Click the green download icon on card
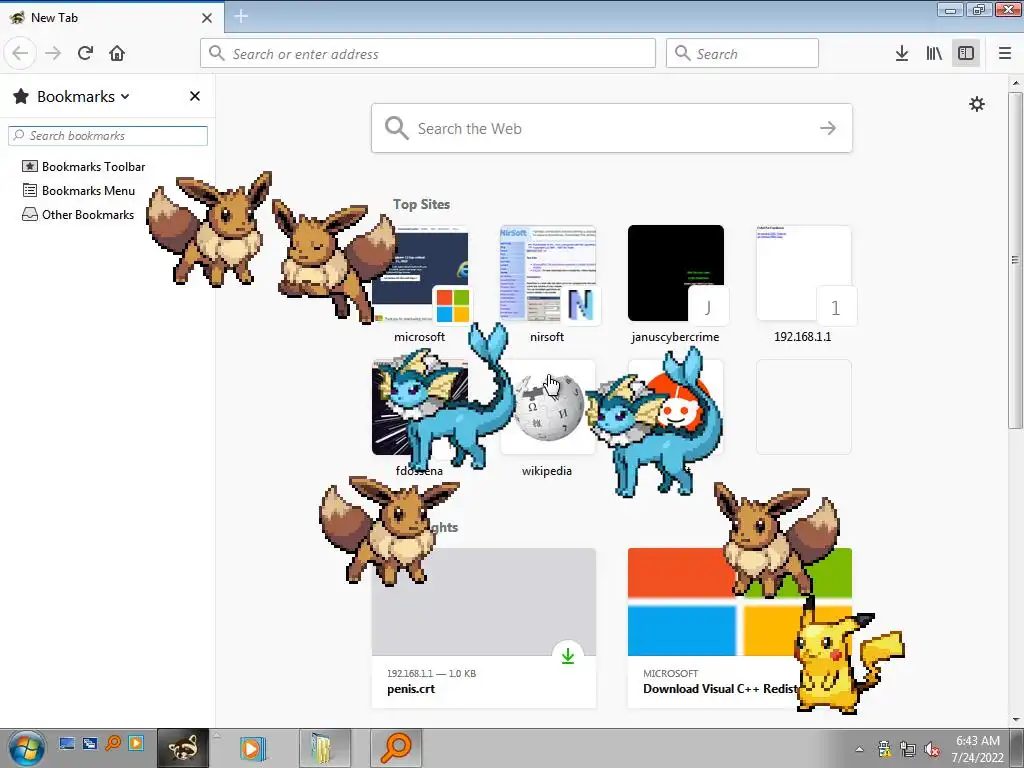 [568, 656]
